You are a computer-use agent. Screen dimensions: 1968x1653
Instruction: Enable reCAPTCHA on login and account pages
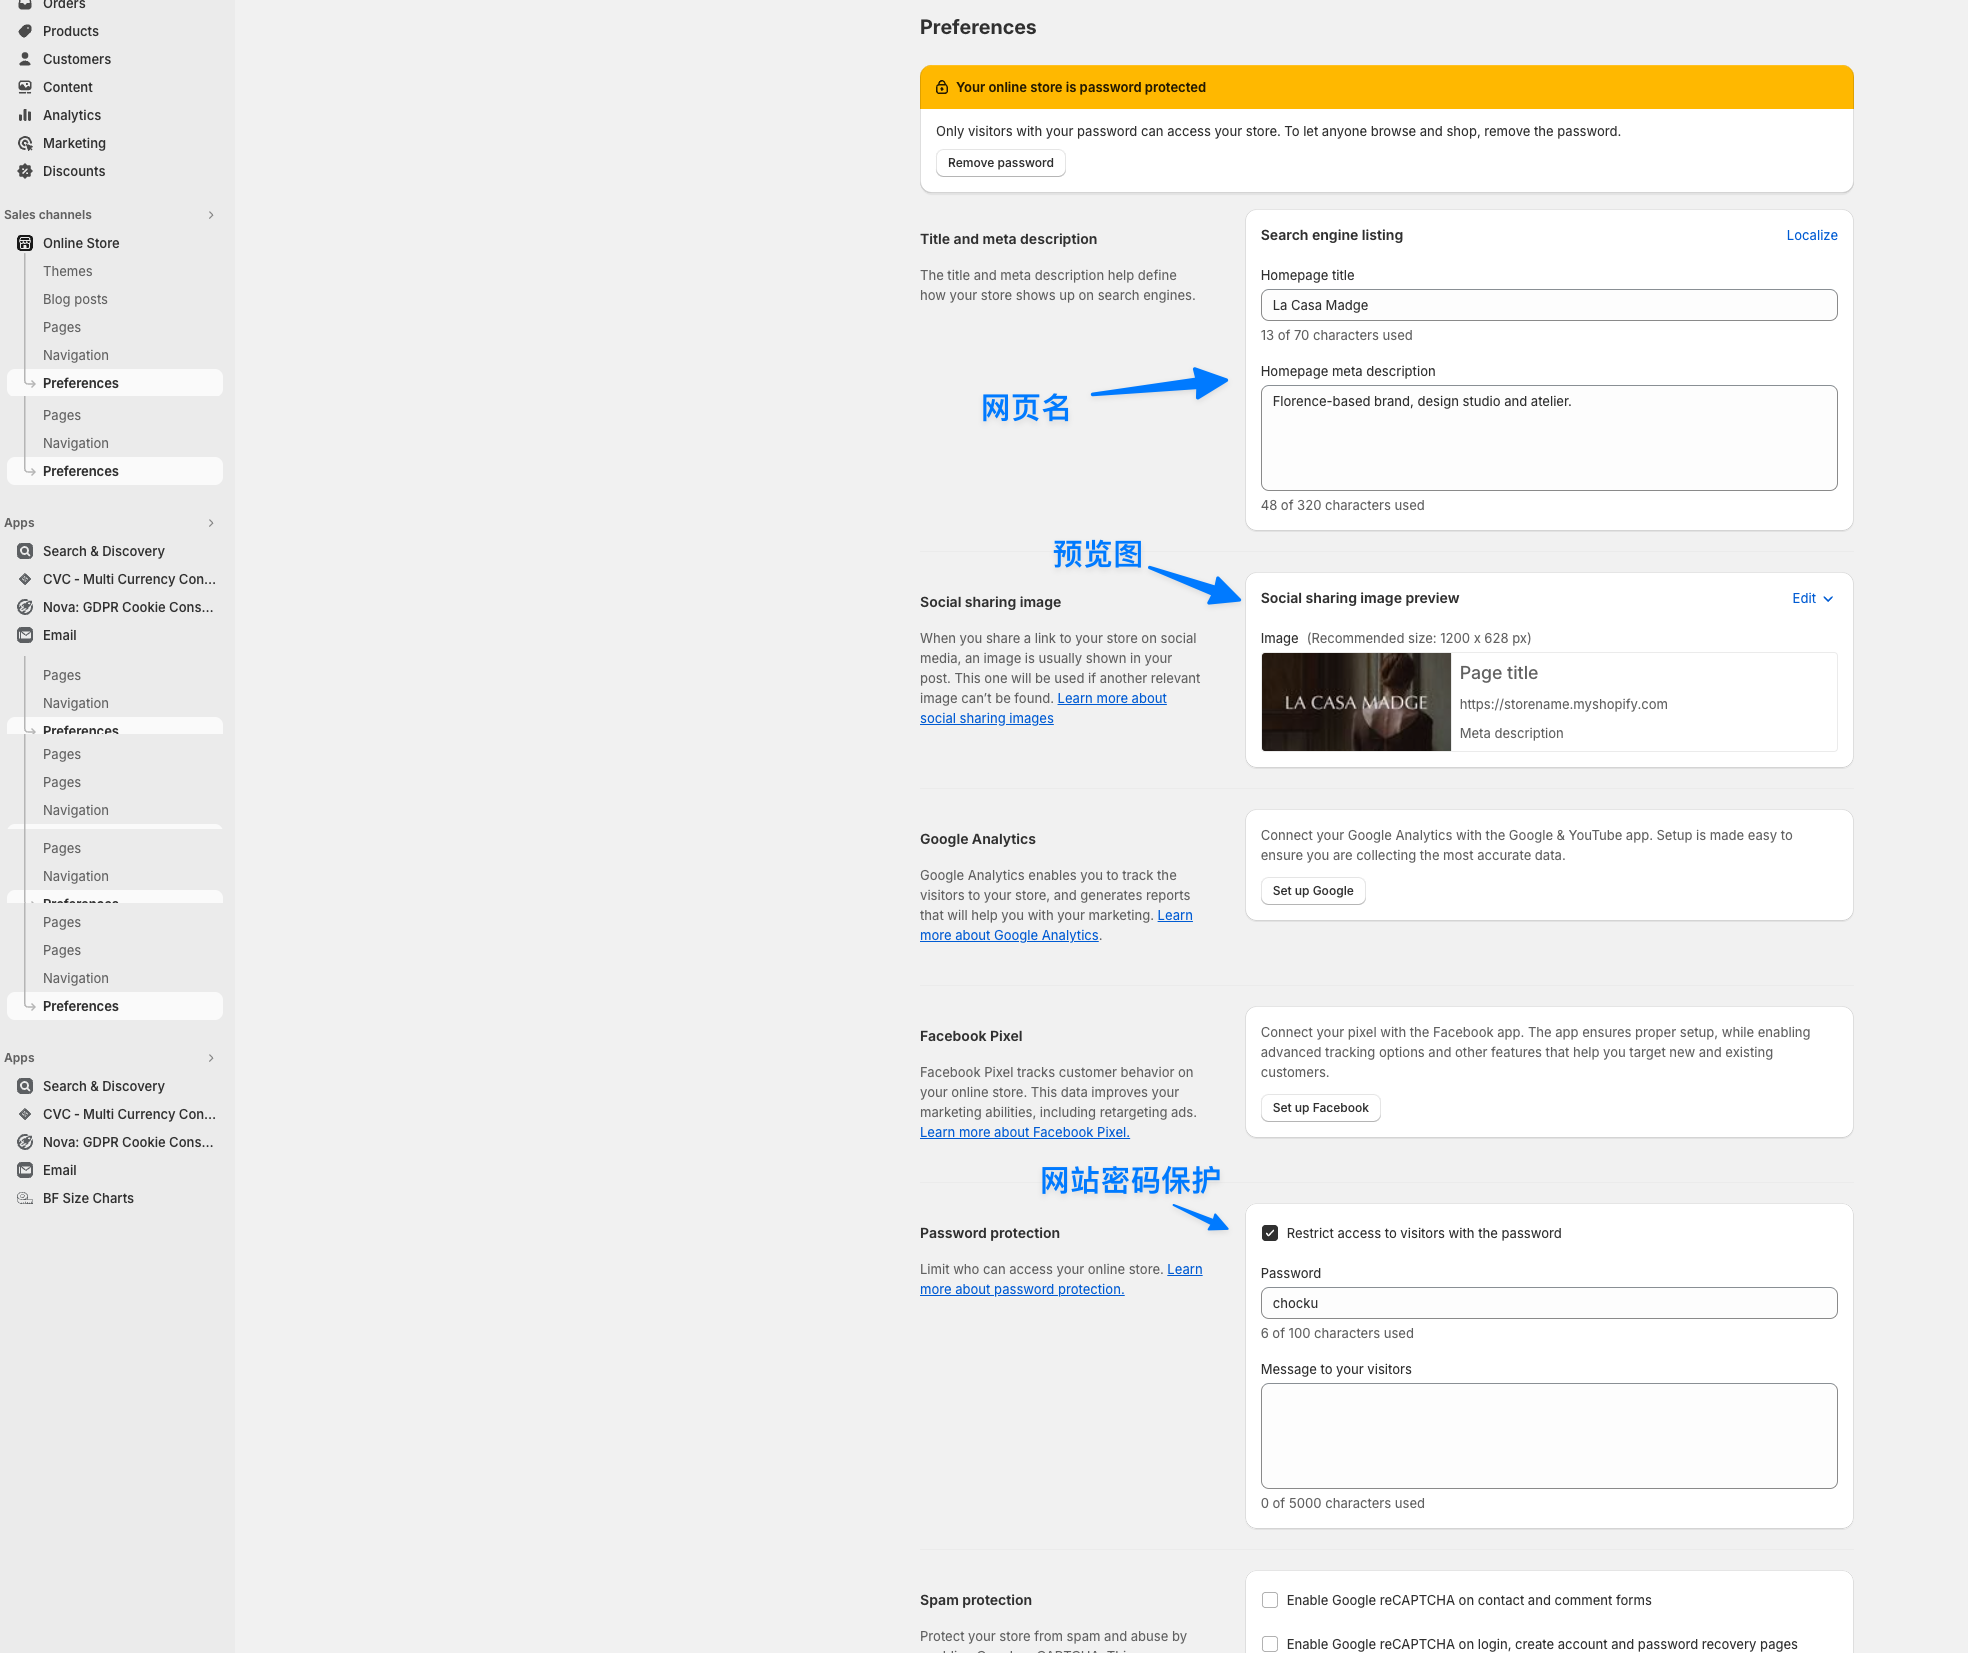1270,1644
